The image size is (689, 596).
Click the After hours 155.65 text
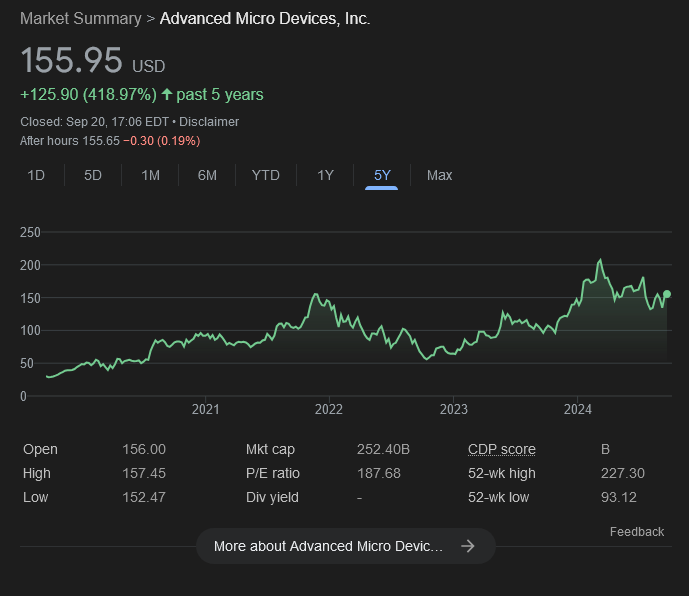click(x=70, y=141)
